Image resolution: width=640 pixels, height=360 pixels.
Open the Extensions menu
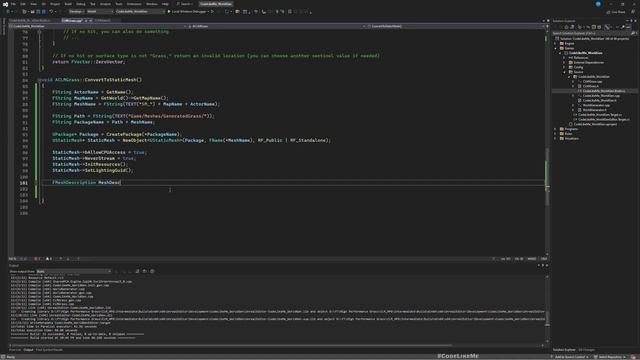click(134, 4)
